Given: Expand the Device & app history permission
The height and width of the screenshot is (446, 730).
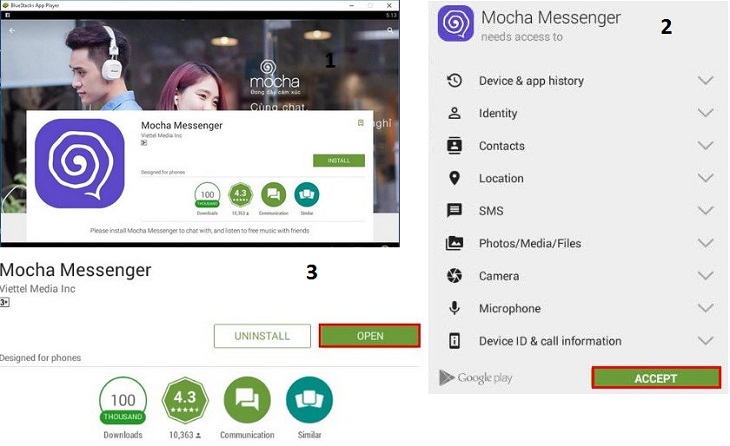Looking at the screenshot, I should click(x=706, y=81).
